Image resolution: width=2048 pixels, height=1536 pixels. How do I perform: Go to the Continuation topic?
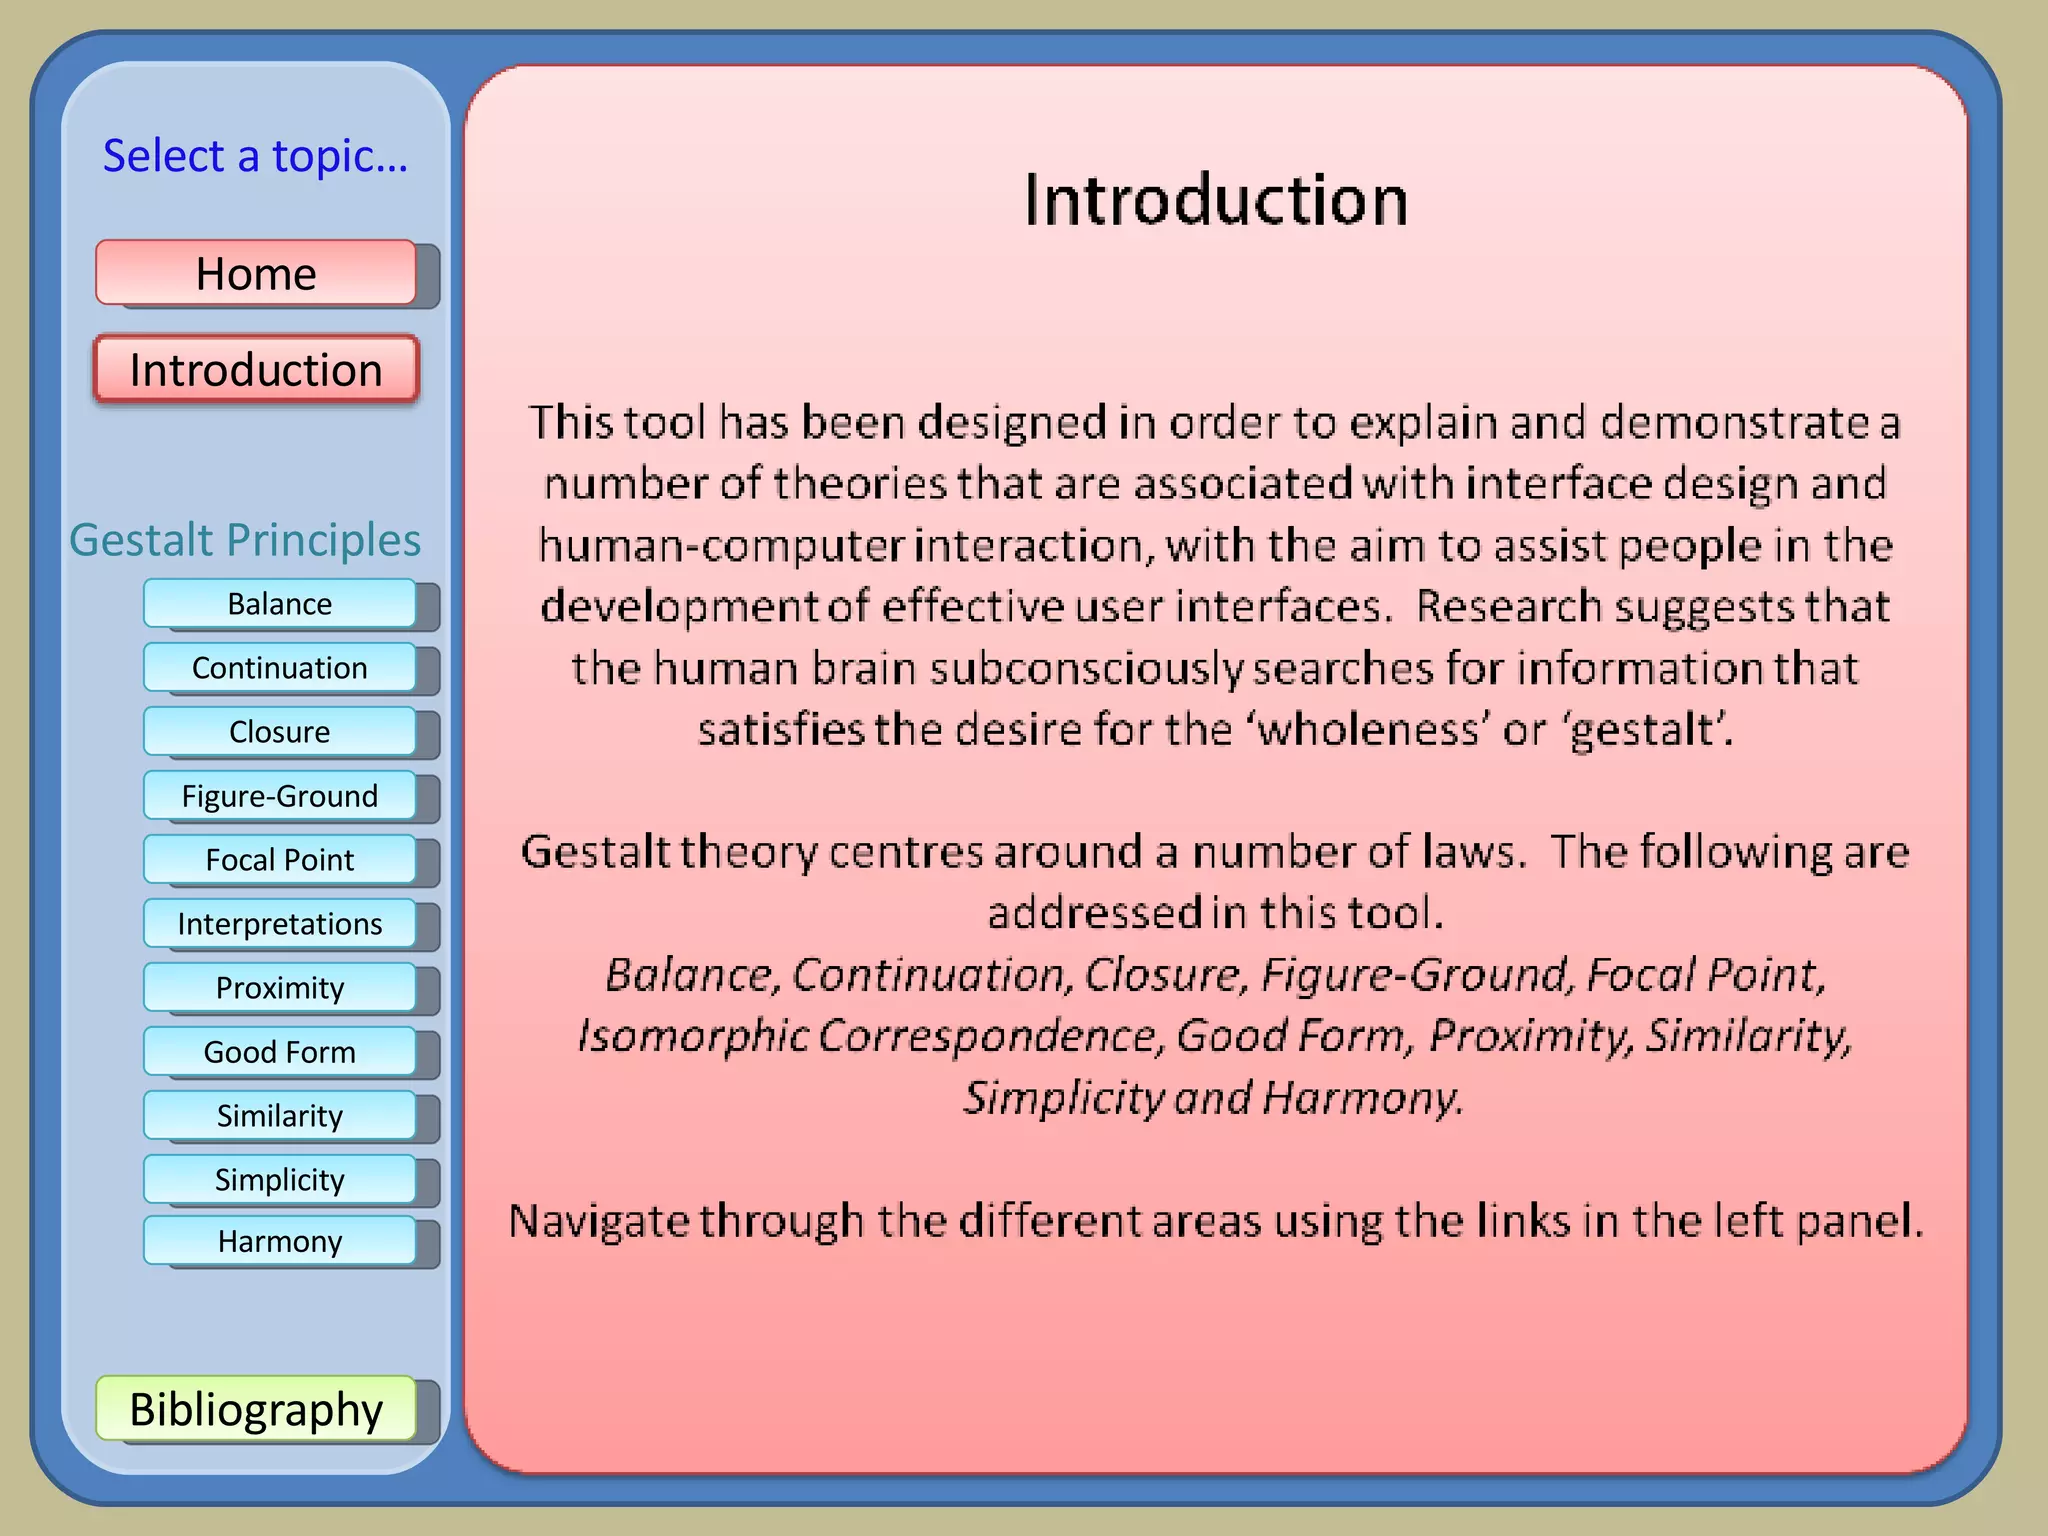click(x=279, y=668)
